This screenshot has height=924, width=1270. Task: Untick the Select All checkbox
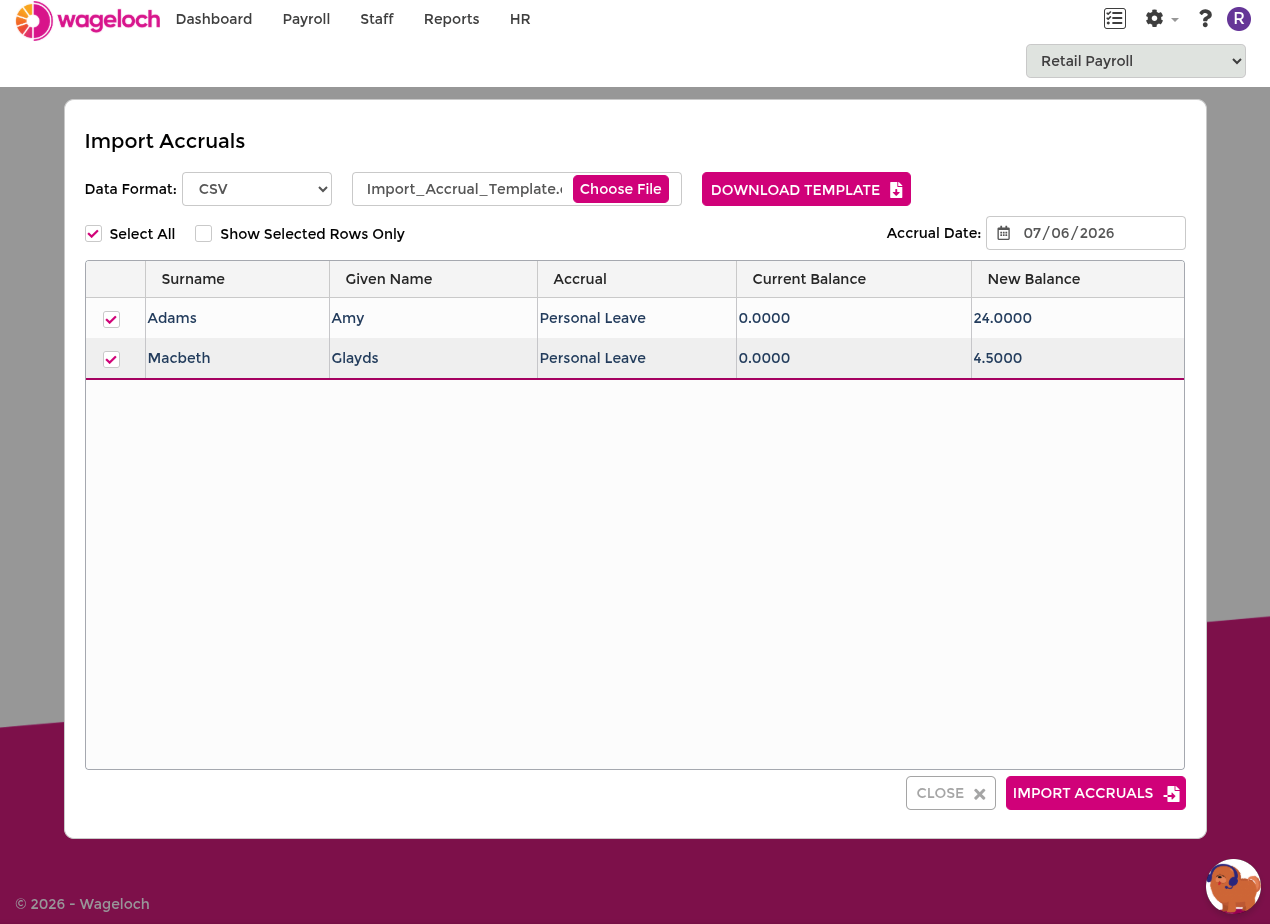click(94, 234)
